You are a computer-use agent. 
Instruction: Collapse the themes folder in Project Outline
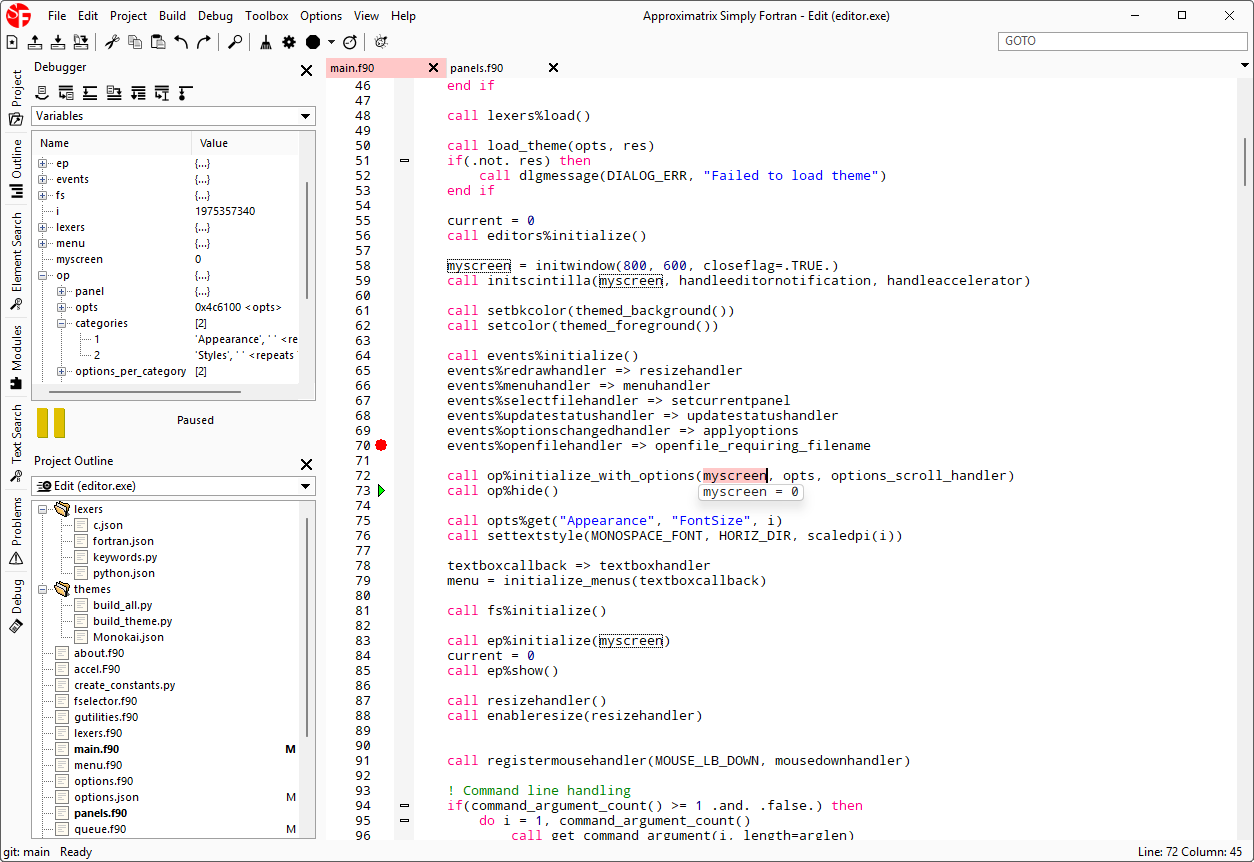coord(43,589)
